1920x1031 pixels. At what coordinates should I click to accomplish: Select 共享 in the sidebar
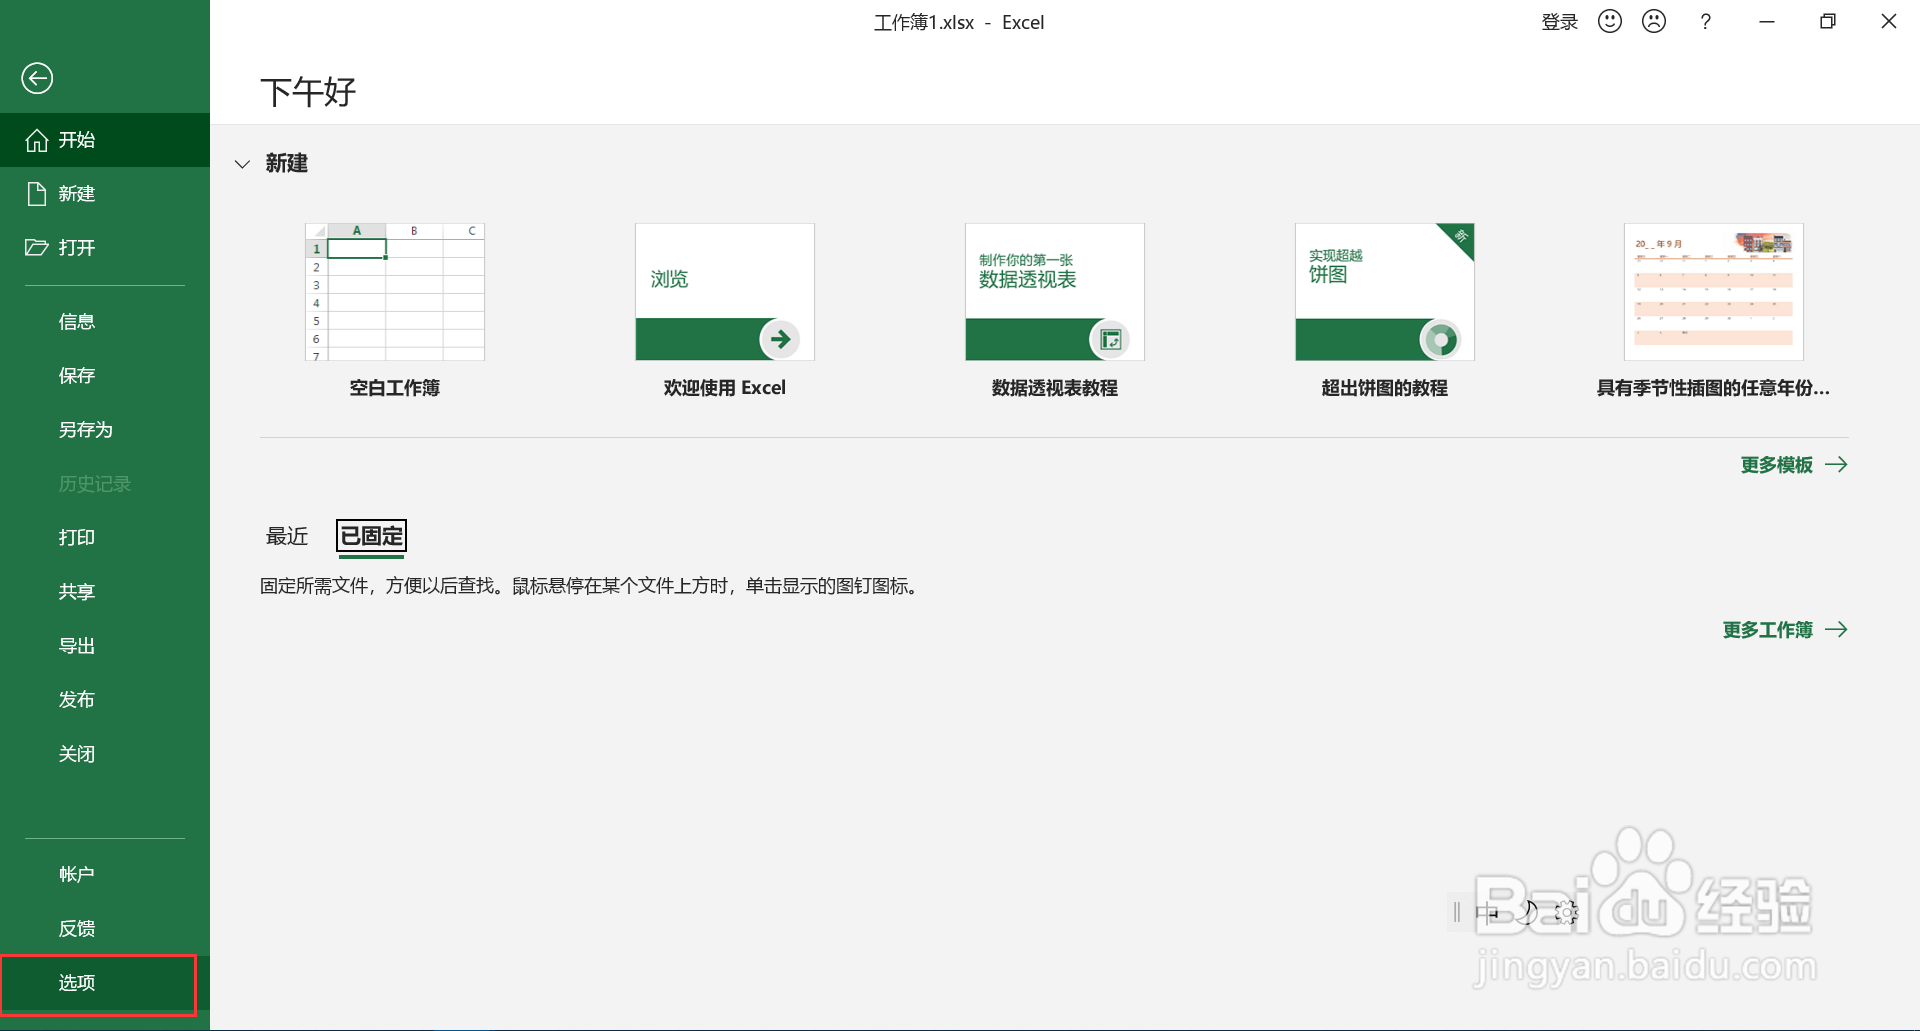tap(77, 592)
